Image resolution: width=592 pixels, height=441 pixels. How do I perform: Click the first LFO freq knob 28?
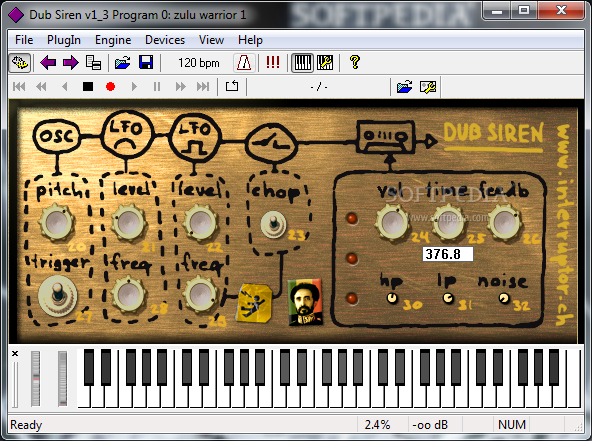pos(128,295)
